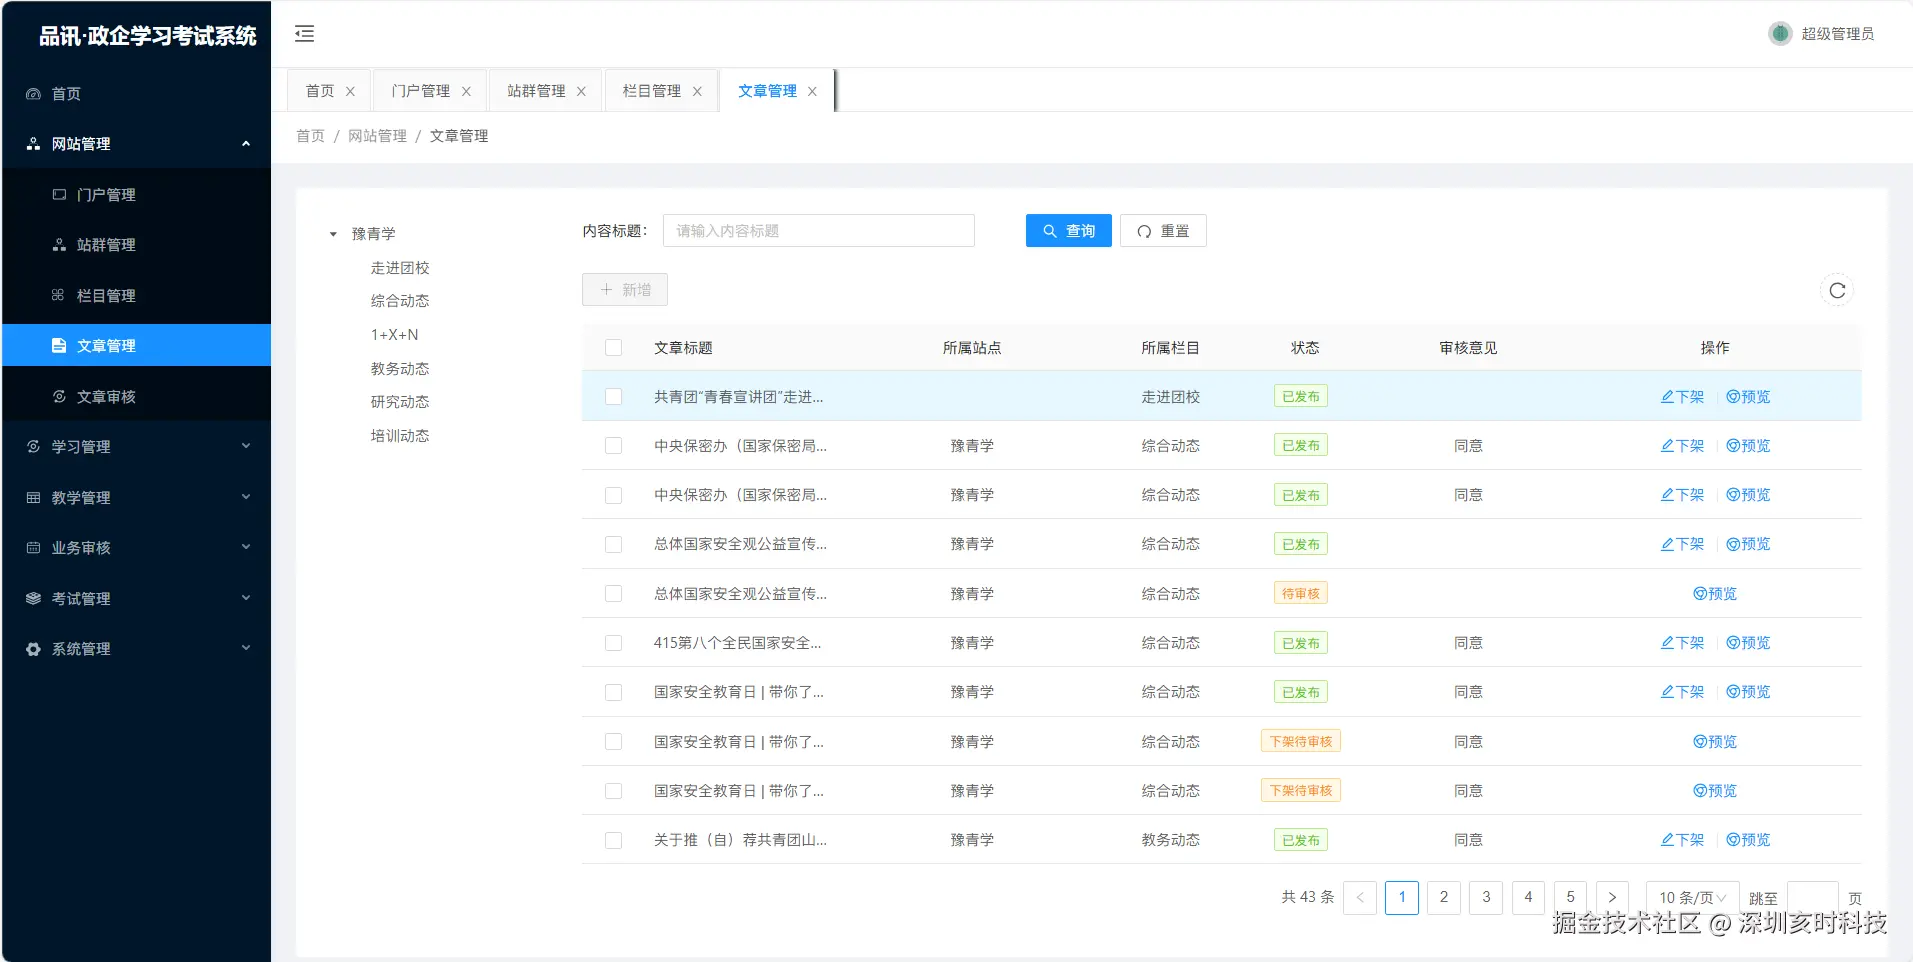Click the 内容标题 search input field
Viewport: 1913px width, 962px height.
(x=819, y=231)
